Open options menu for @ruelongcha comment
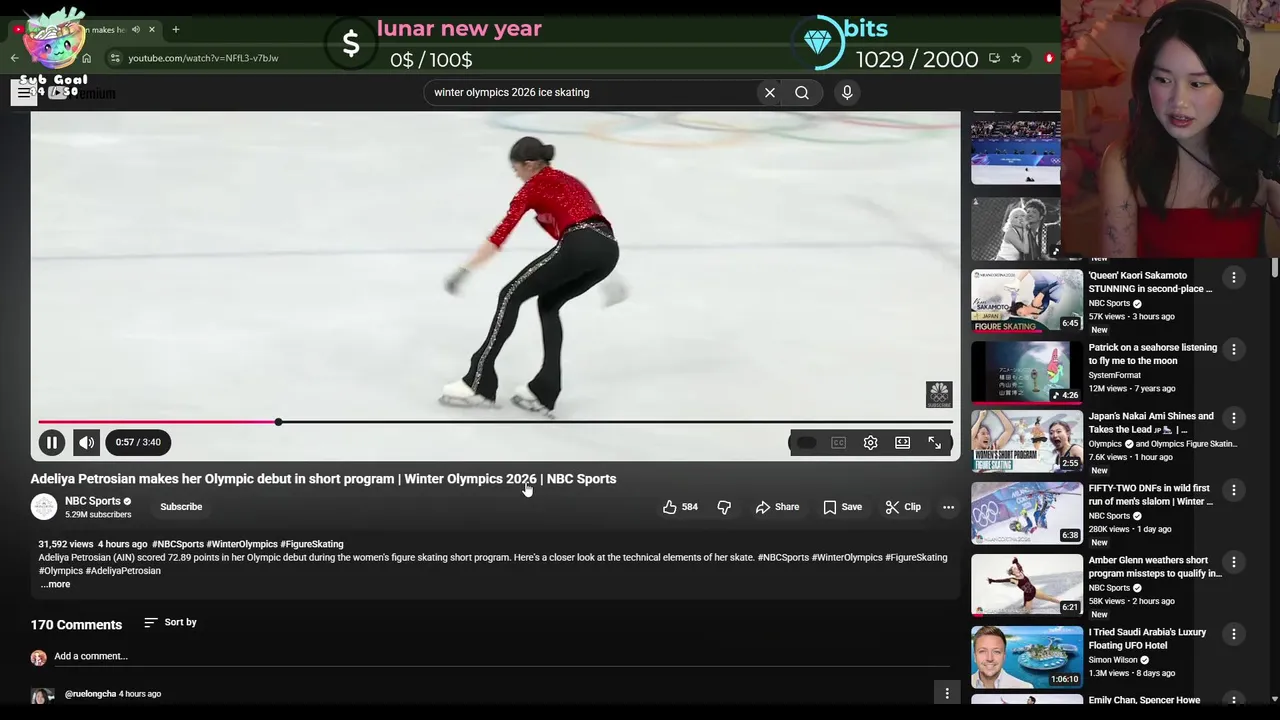Viewport: 1280px width, 720px height. (947, 693)
